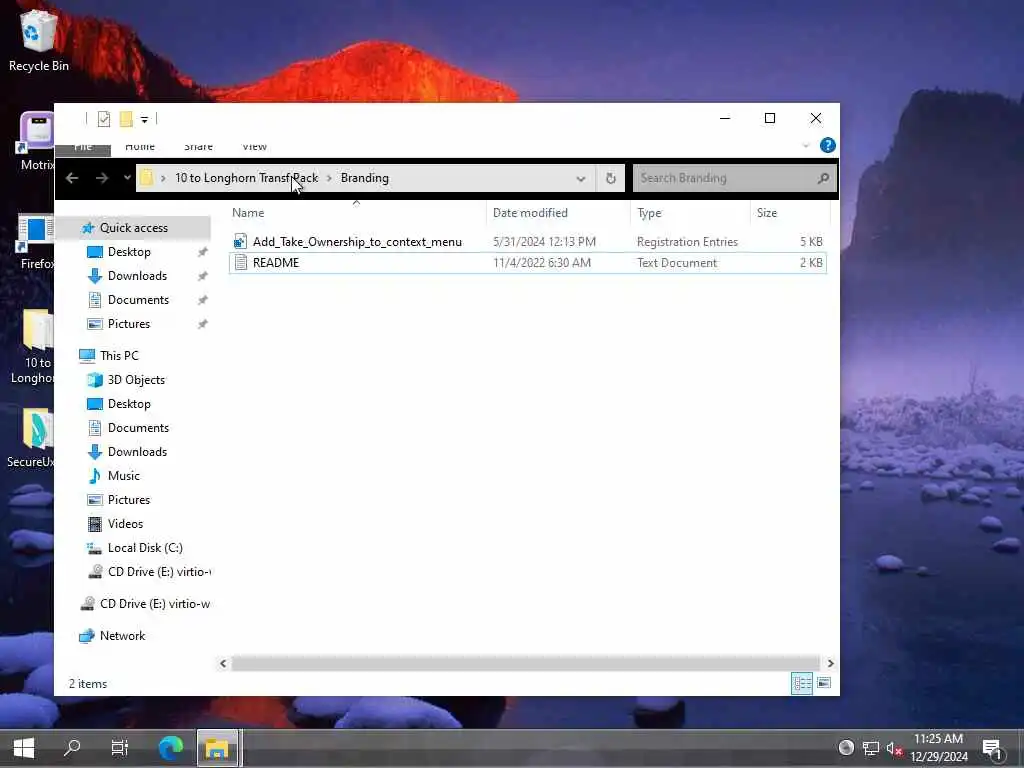1024x768 pixels.
Task: Select This PC in navigation pane
Action: pyautogui.click(x=119, y=355)
